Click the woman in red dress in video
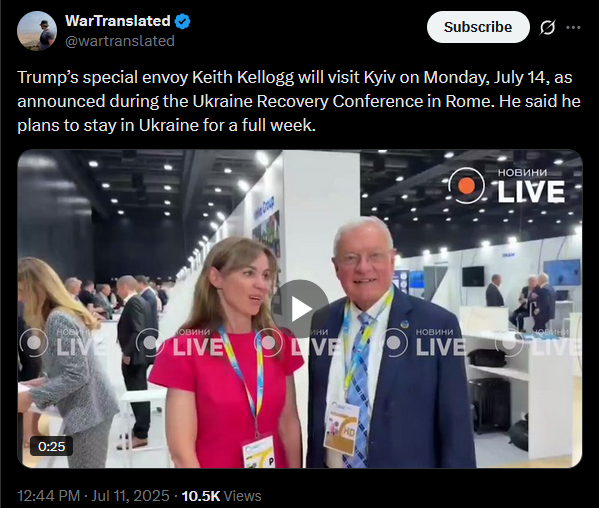 231,353
